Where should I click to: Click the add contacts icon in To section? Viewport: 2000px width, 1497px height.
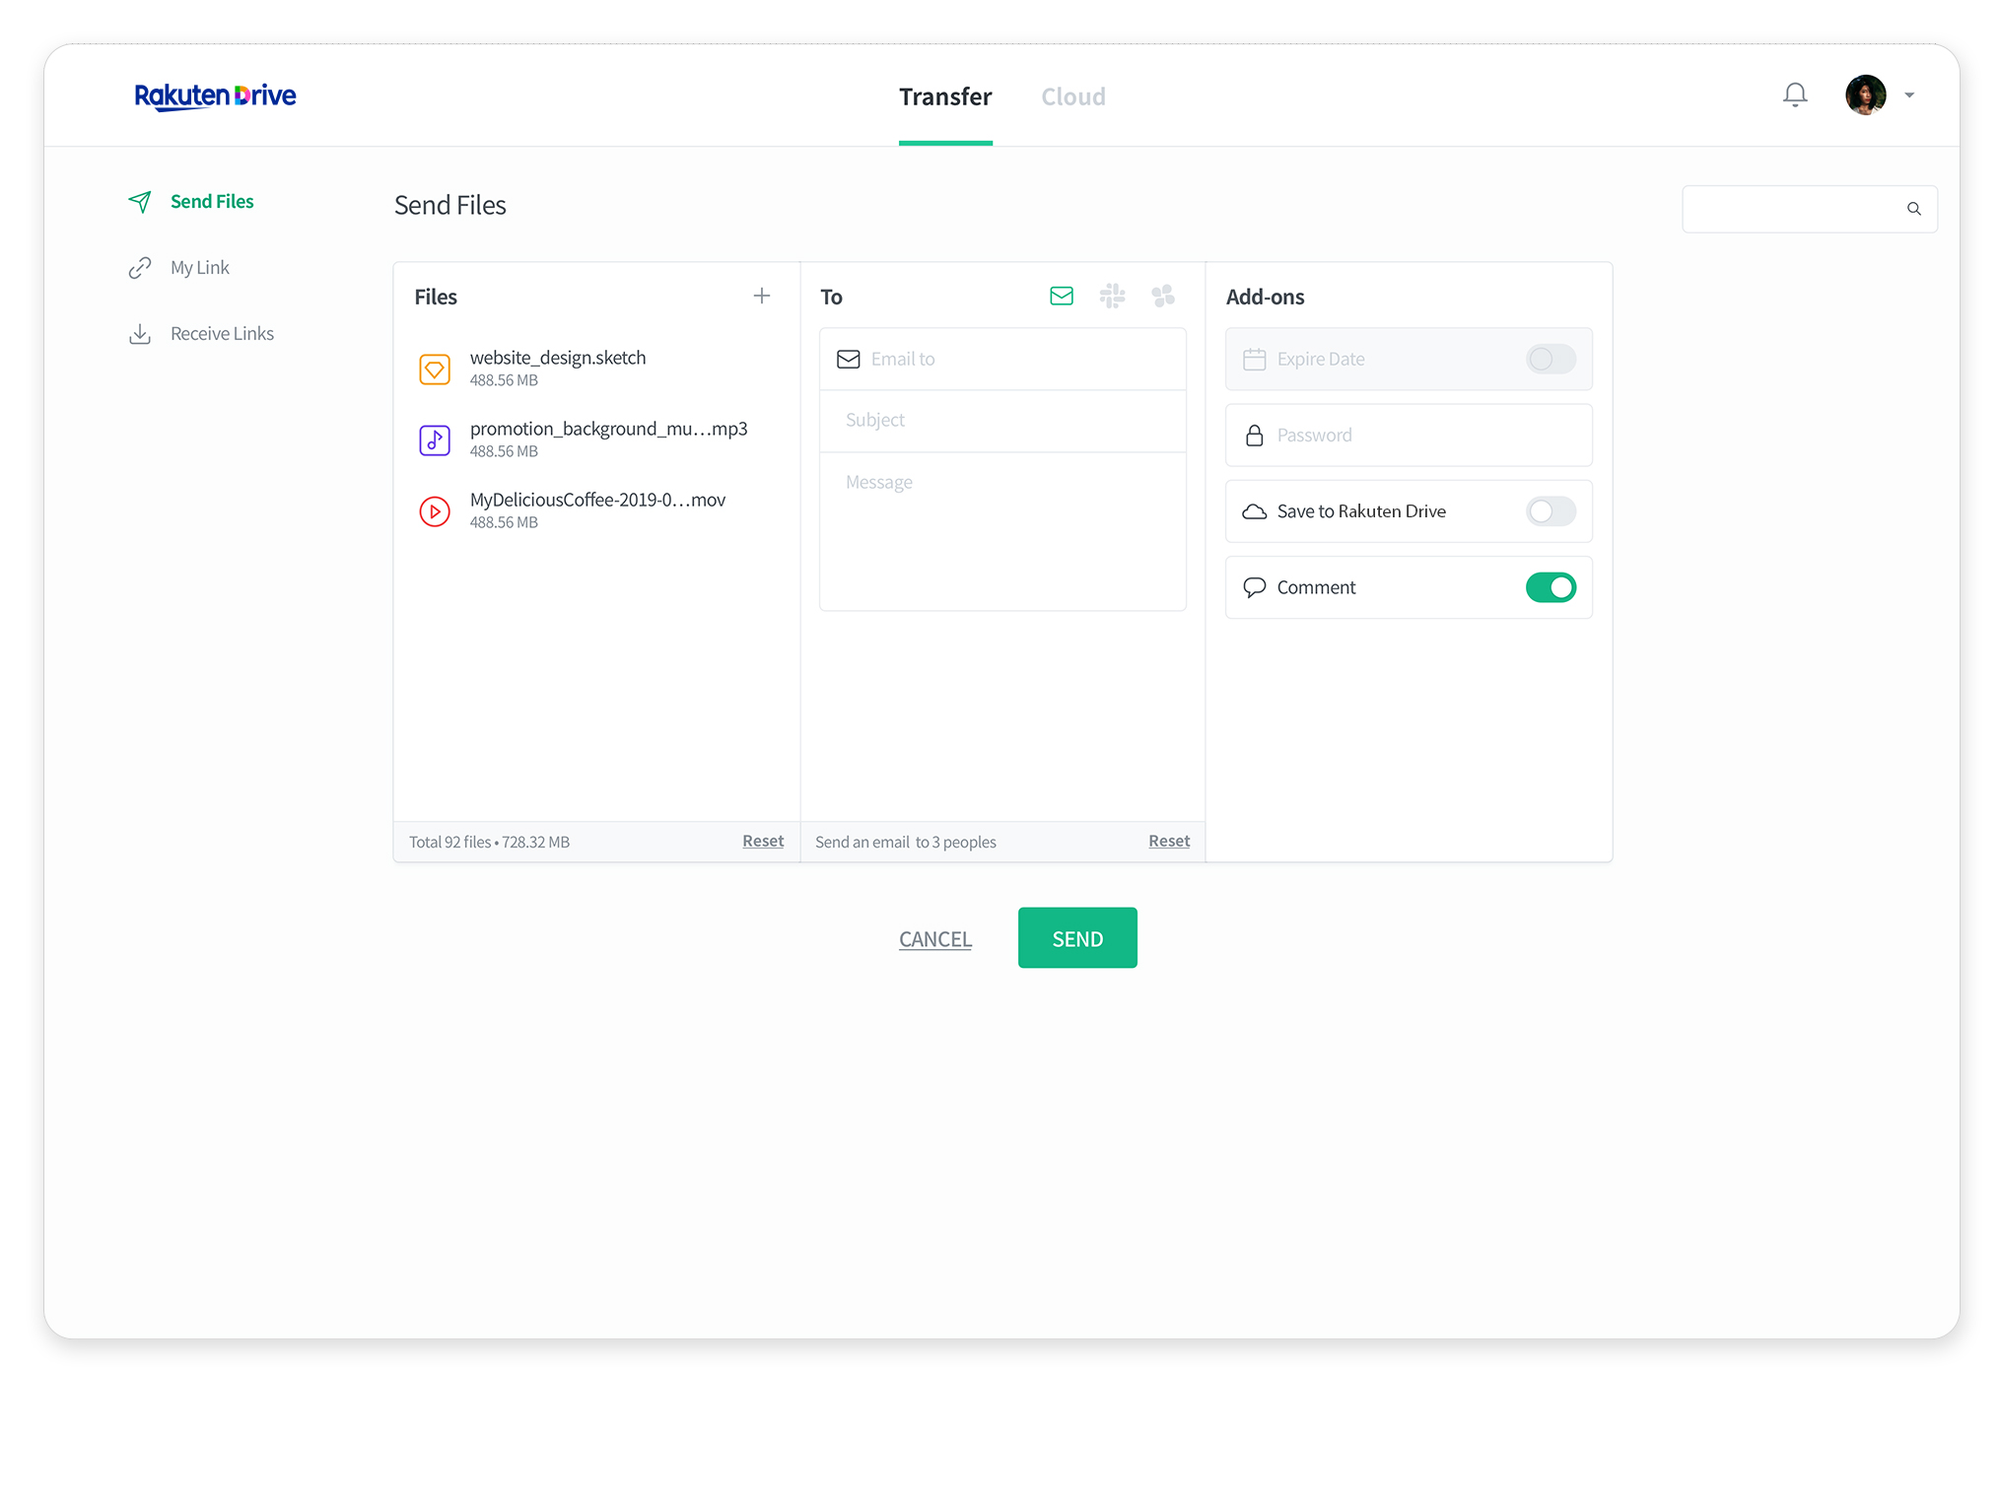coord(1164,297)
